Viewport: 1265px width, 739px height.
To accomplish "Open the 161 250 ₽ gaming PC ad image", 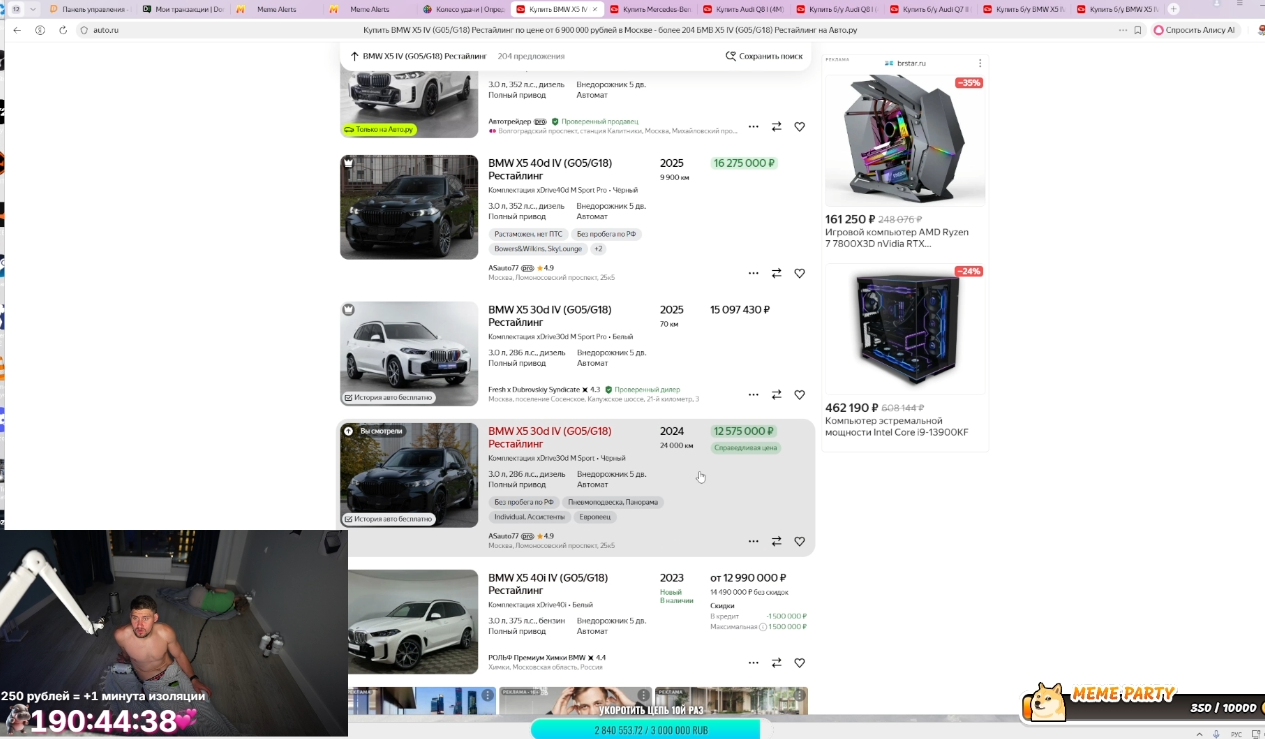I will tap(905, 140).
